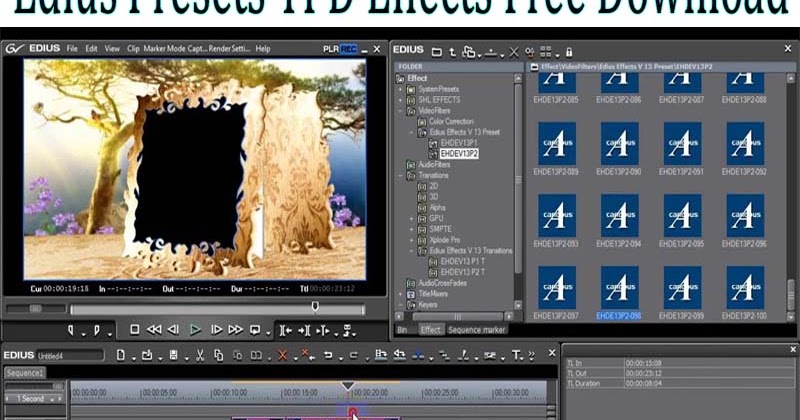Click the Undo arrow icon
The height and width of the screenshot is (420, 800).
(329, 355)
